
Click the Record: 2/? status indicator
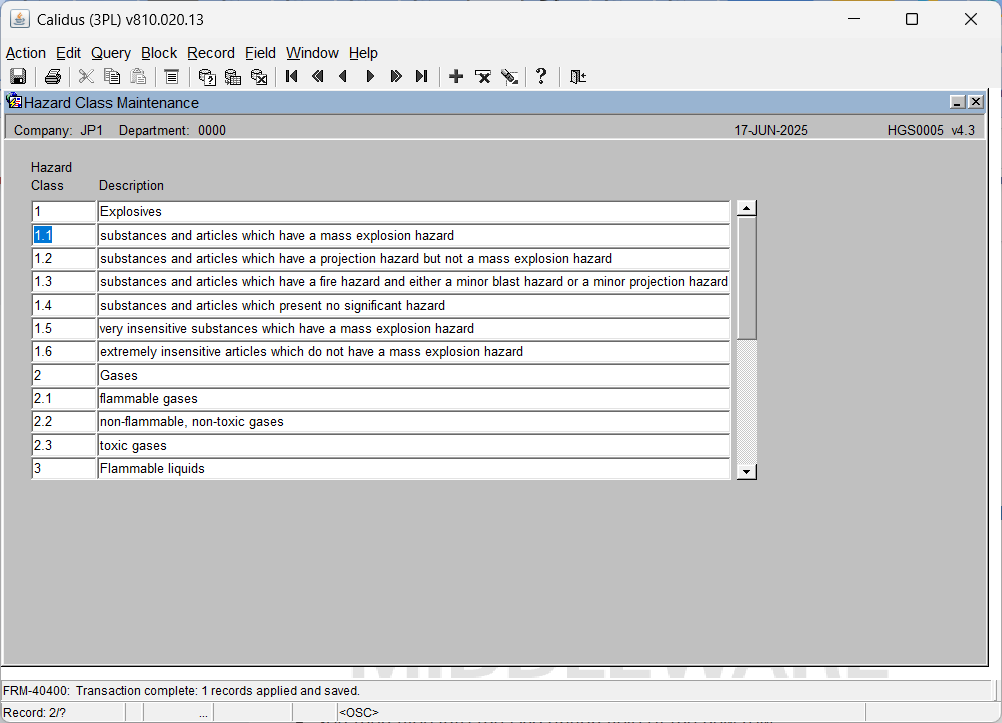pyautogui.click(x=35, y=712)
